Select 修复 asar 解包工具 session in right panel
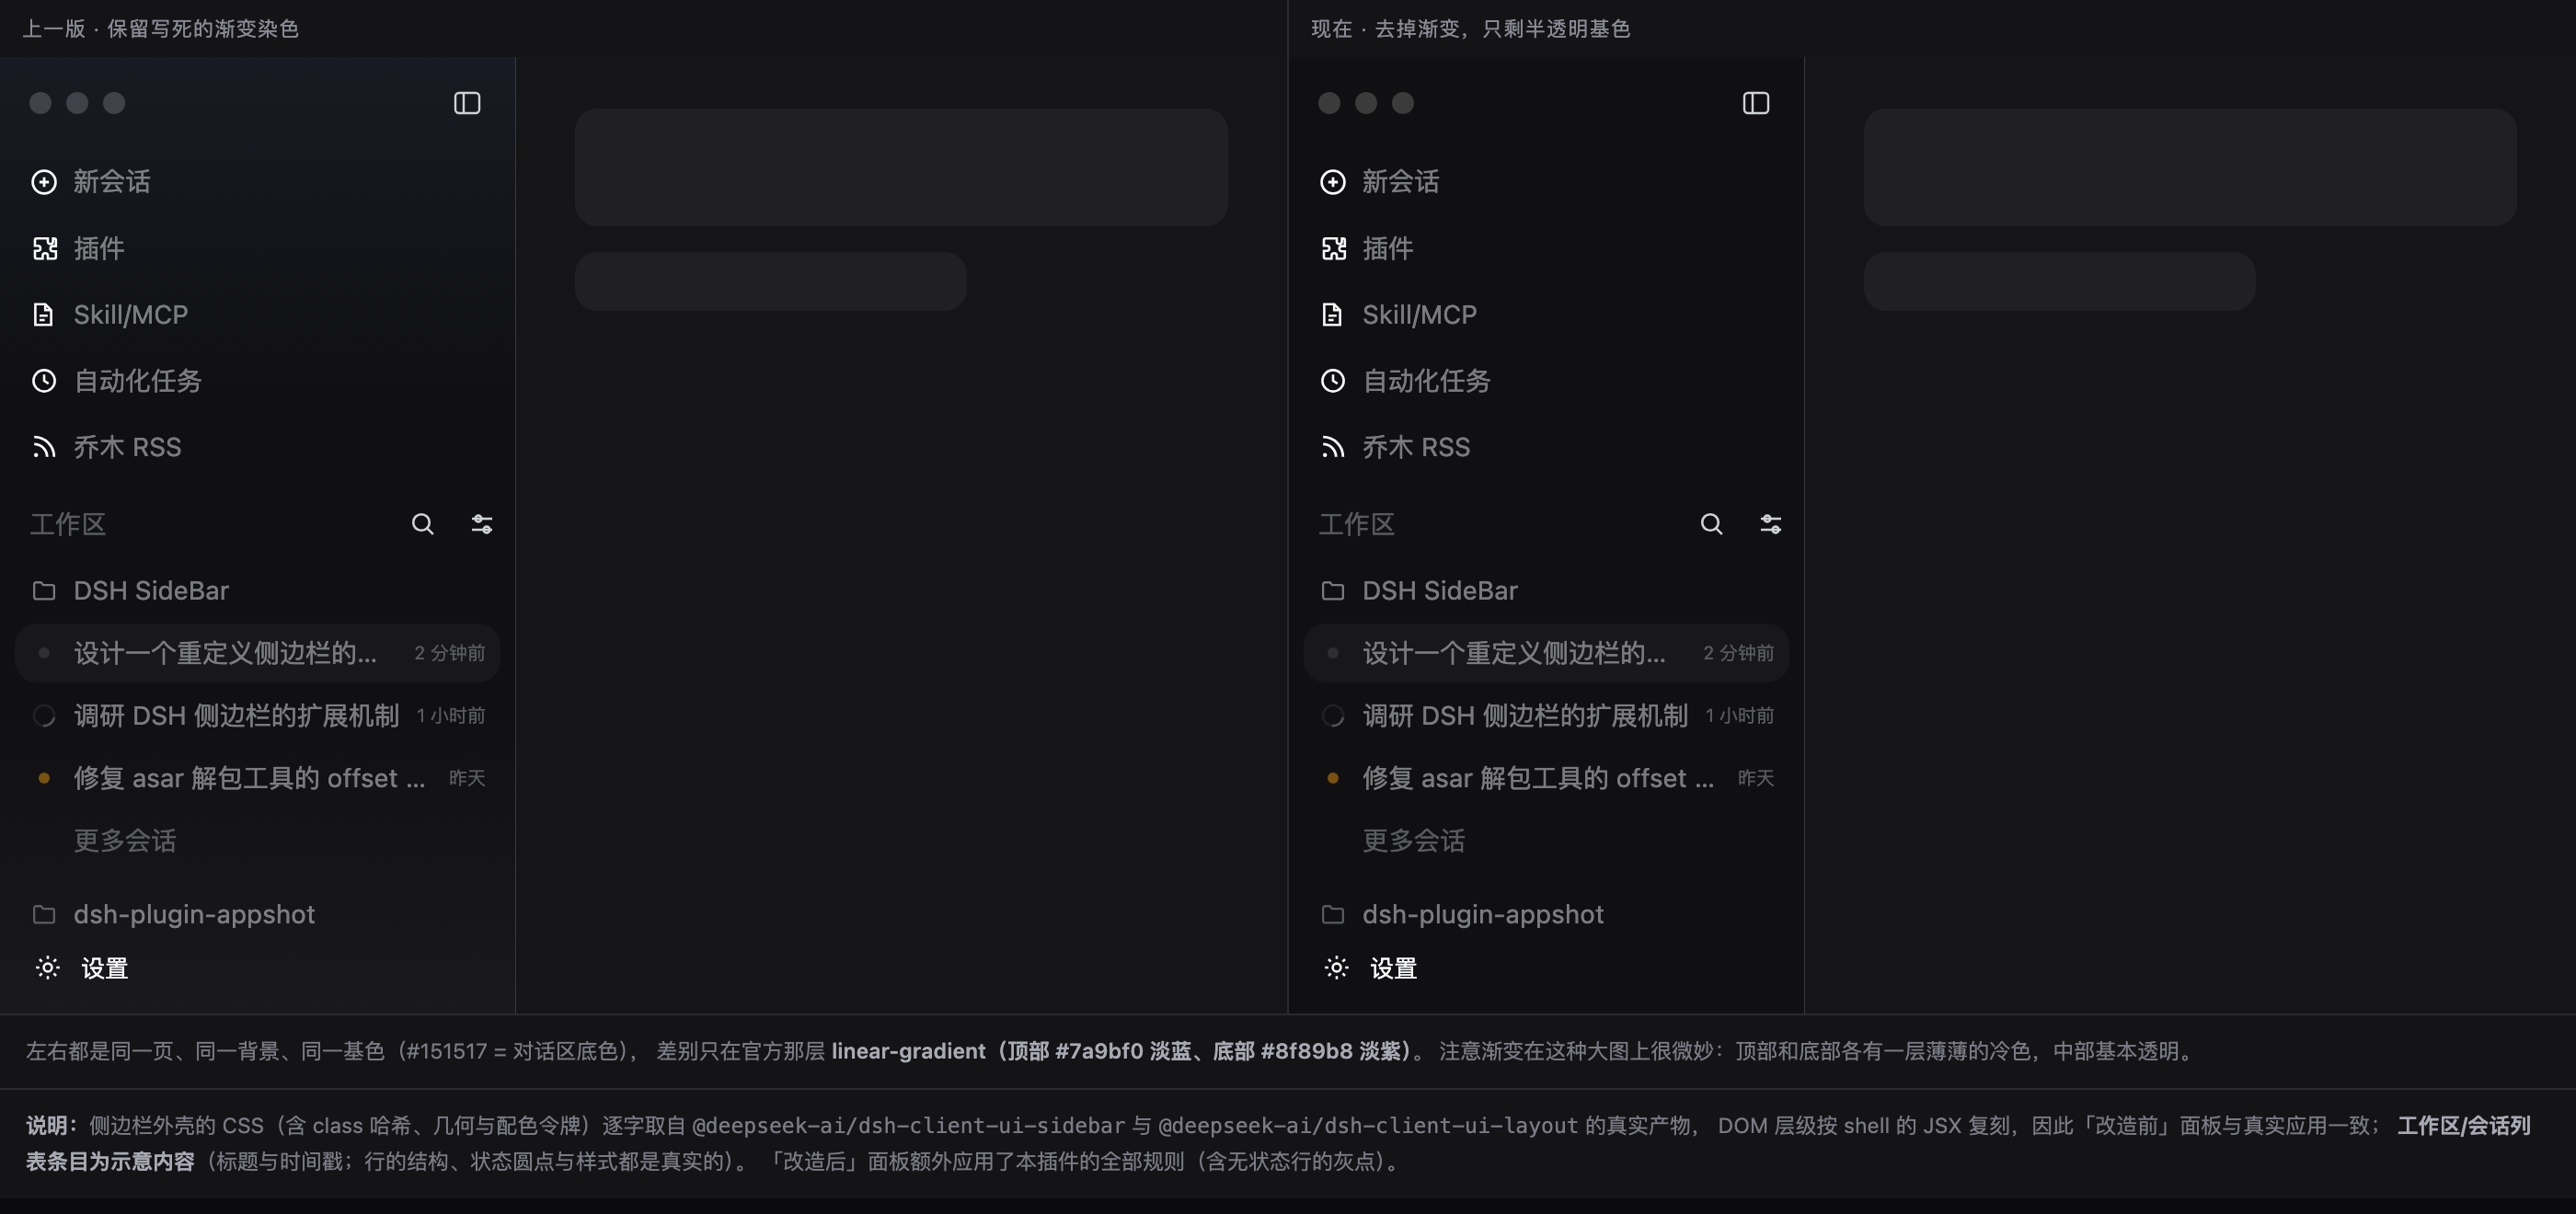The width and height of the screenshot is (2576, 1214). coord(1546,778)
